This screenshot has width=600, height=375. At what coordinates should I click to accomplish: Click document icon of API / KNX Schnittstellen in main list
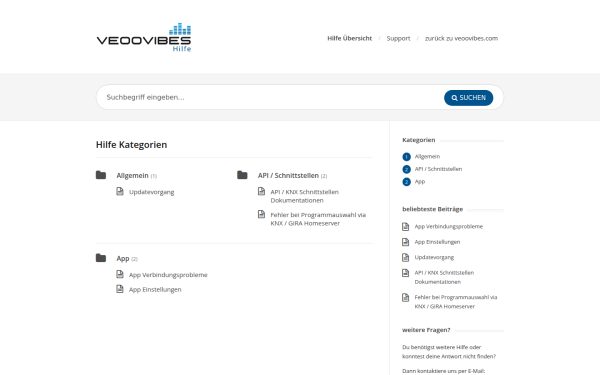261,191
